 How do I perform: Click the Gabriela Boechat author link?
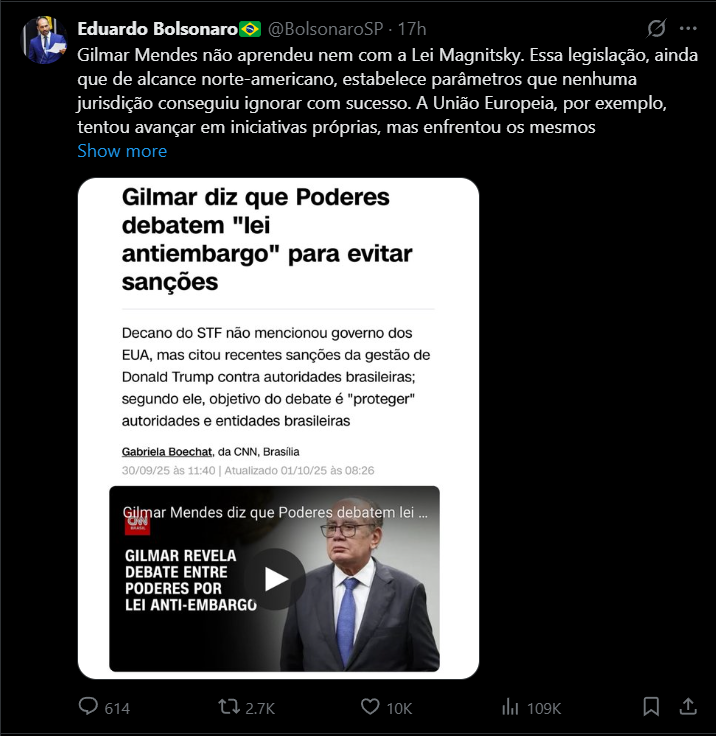pos(167,452)
